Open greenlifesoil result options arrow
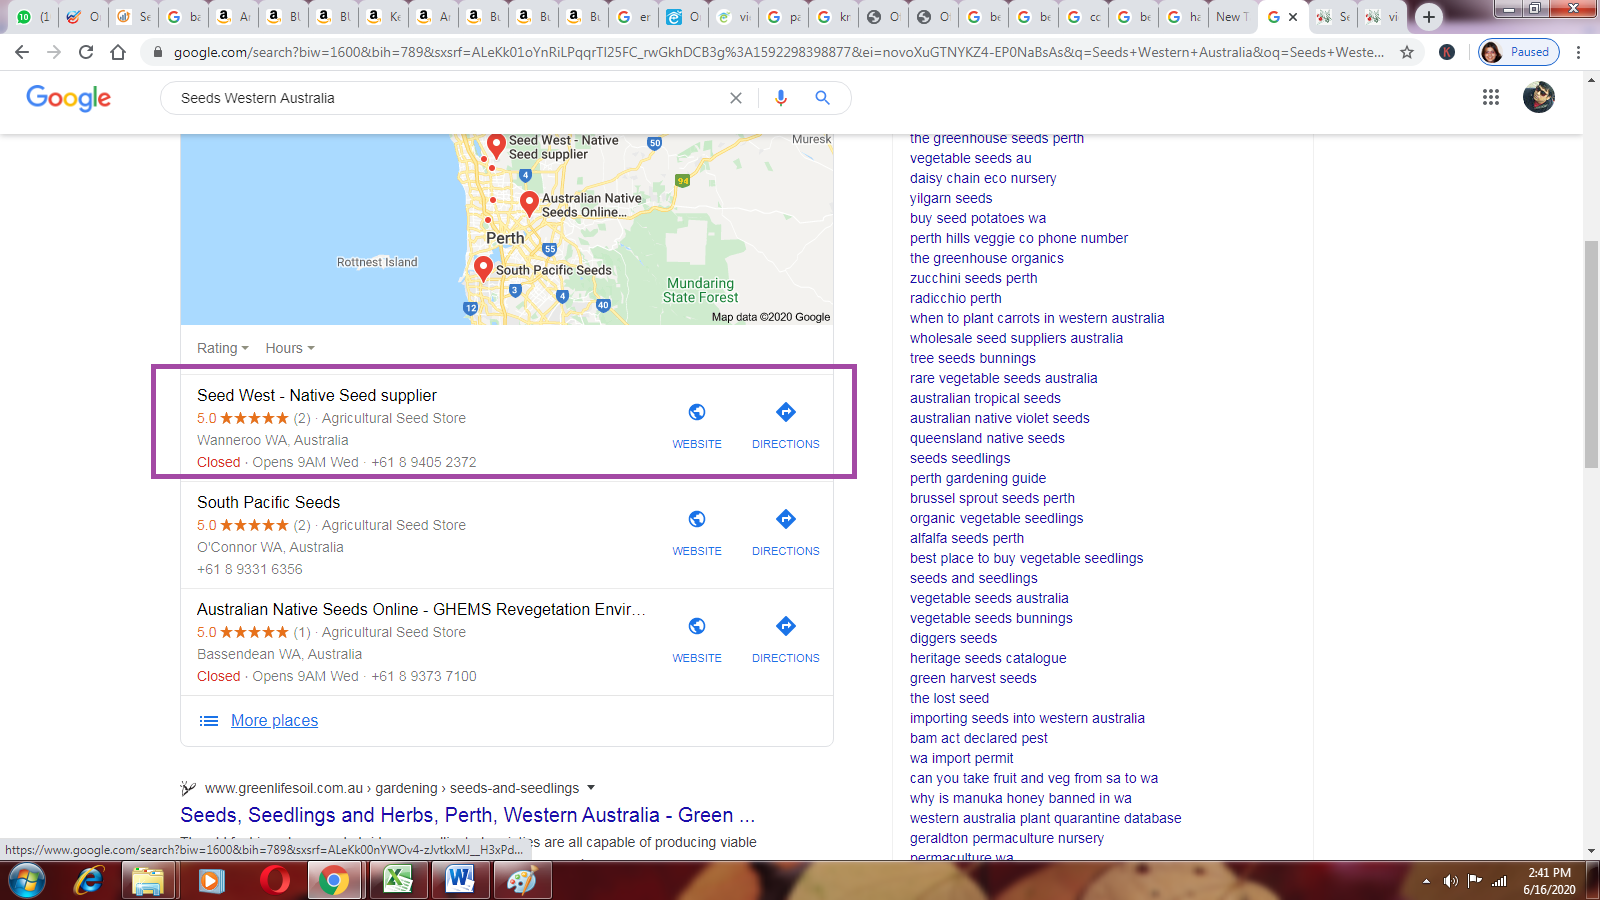 591,788
